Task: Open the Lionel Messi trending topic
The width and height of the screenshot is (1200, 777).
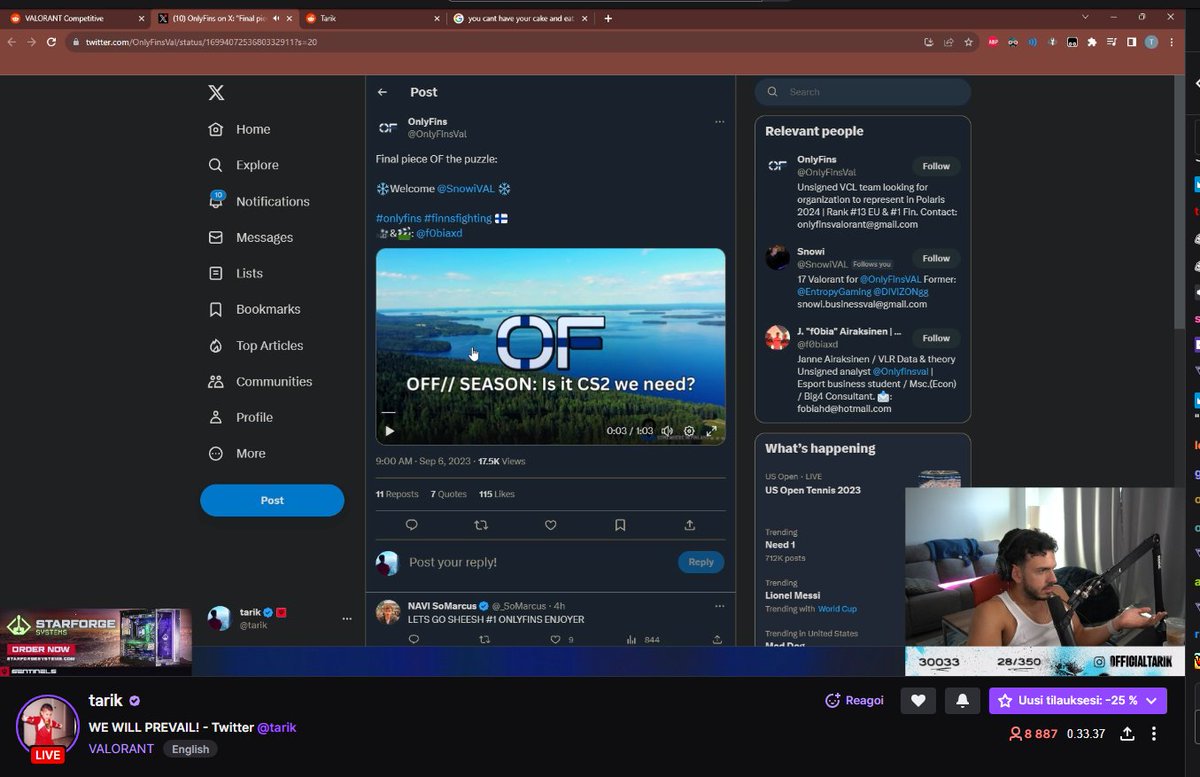Action: click(x=795, y=595)
